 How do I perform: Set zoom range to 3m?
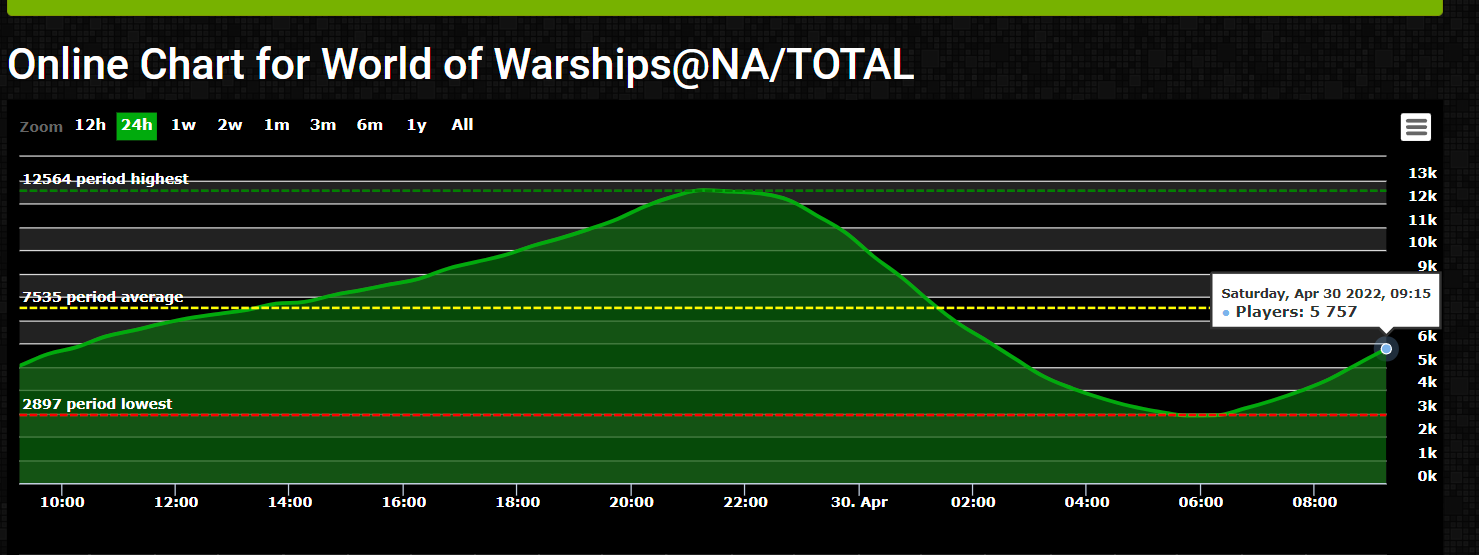tap(323, 126)
